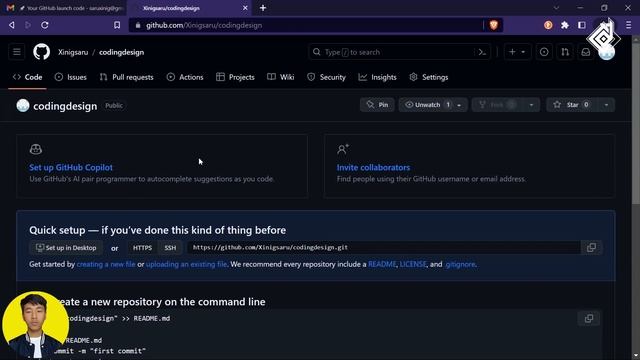Open the Invite collaborators link
Screen dimensions: 640x360
373,167
